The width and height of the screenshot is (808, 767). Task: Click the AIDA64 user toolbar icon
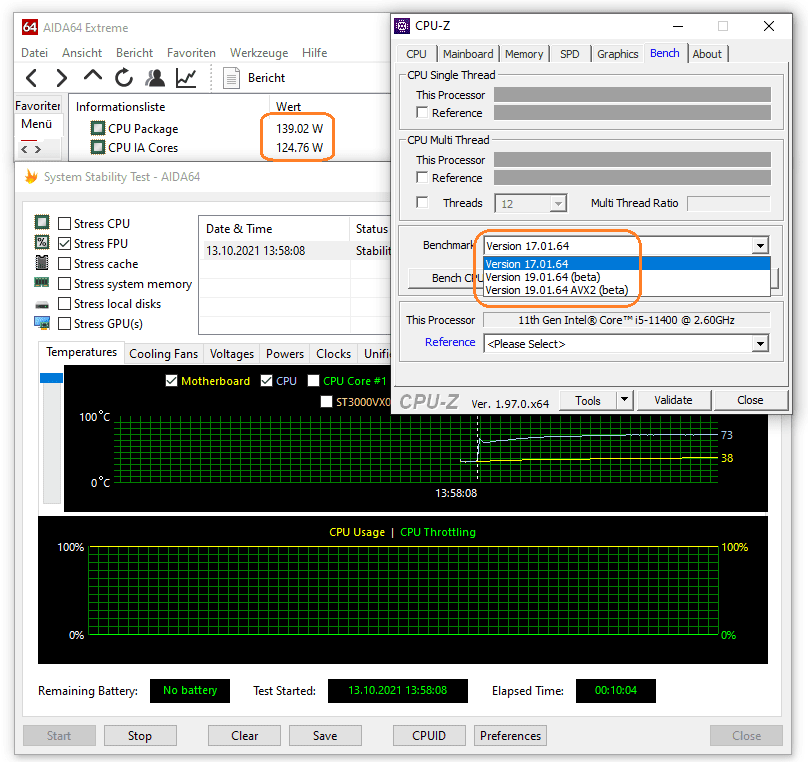[155, 78]
